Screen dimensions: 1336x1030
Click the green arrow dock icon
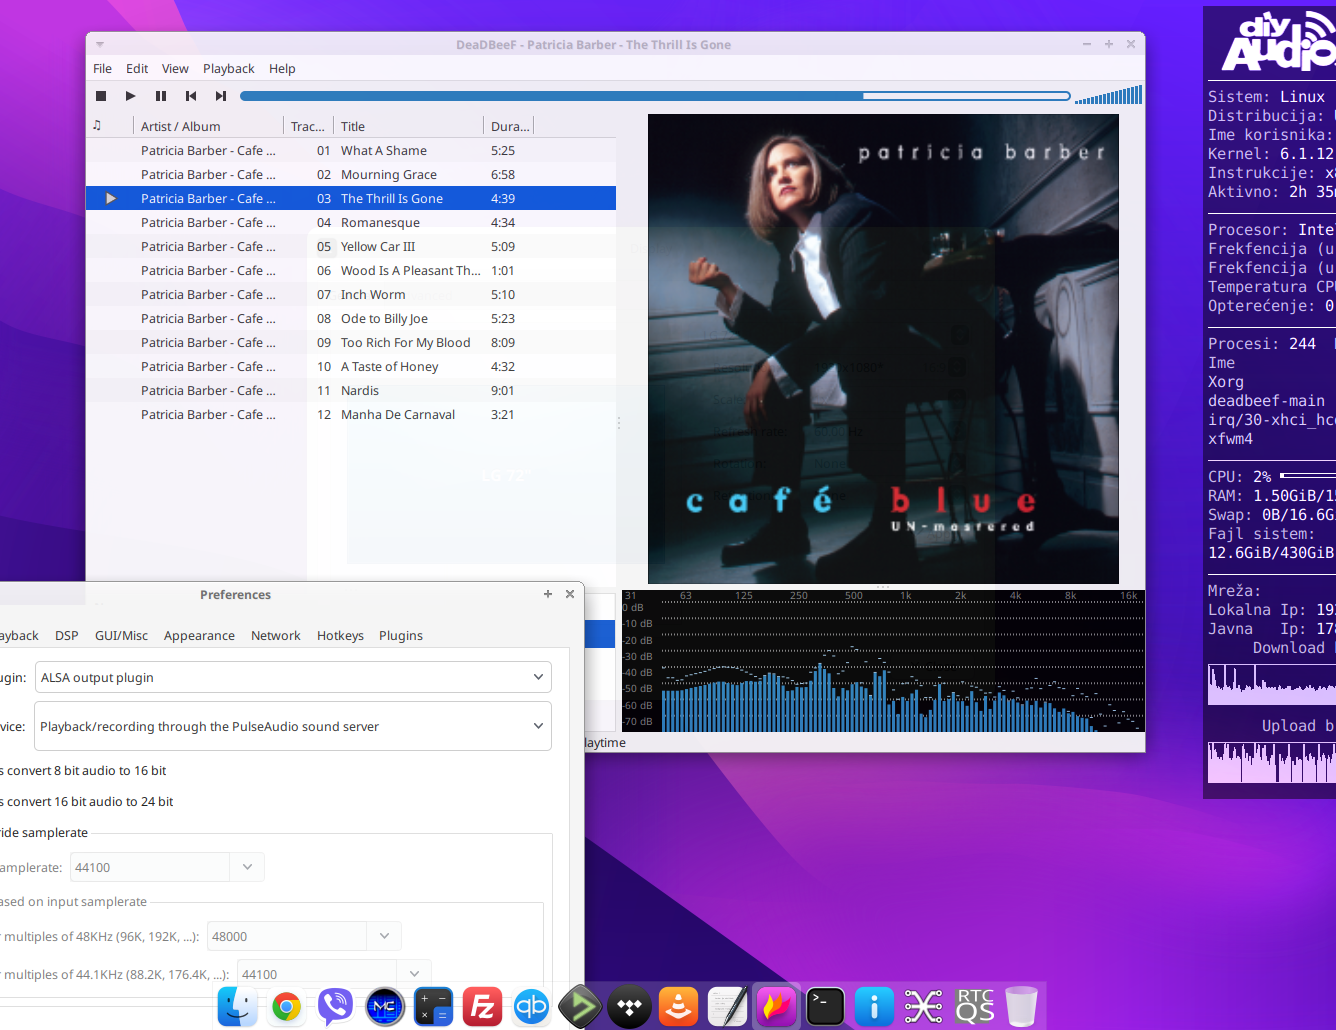click(580, 1007)
